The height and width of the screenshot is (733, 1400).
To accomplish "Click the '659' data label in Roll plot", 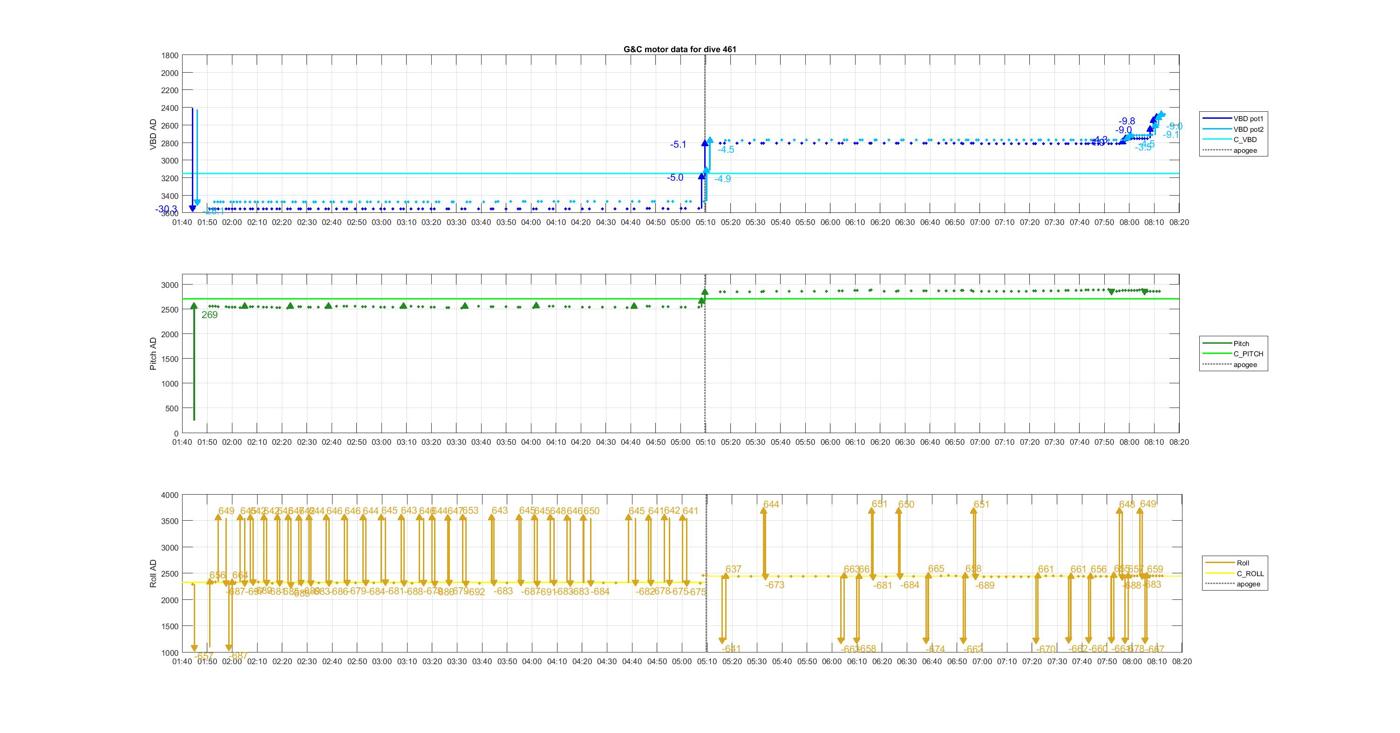I will click(x=1155, y=569).
